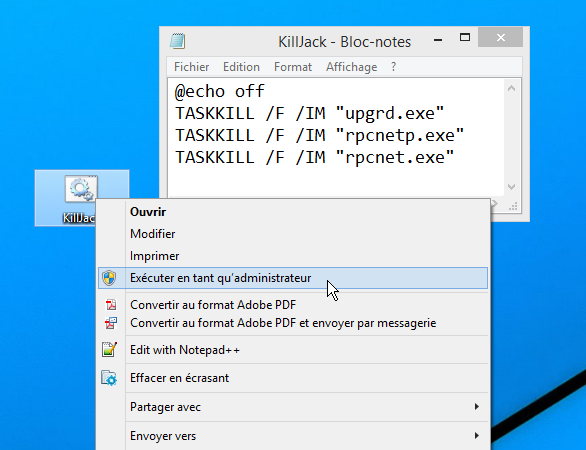Click the scroll up arrow in Notepad
The image size is (586, 450).
[512, 89]
